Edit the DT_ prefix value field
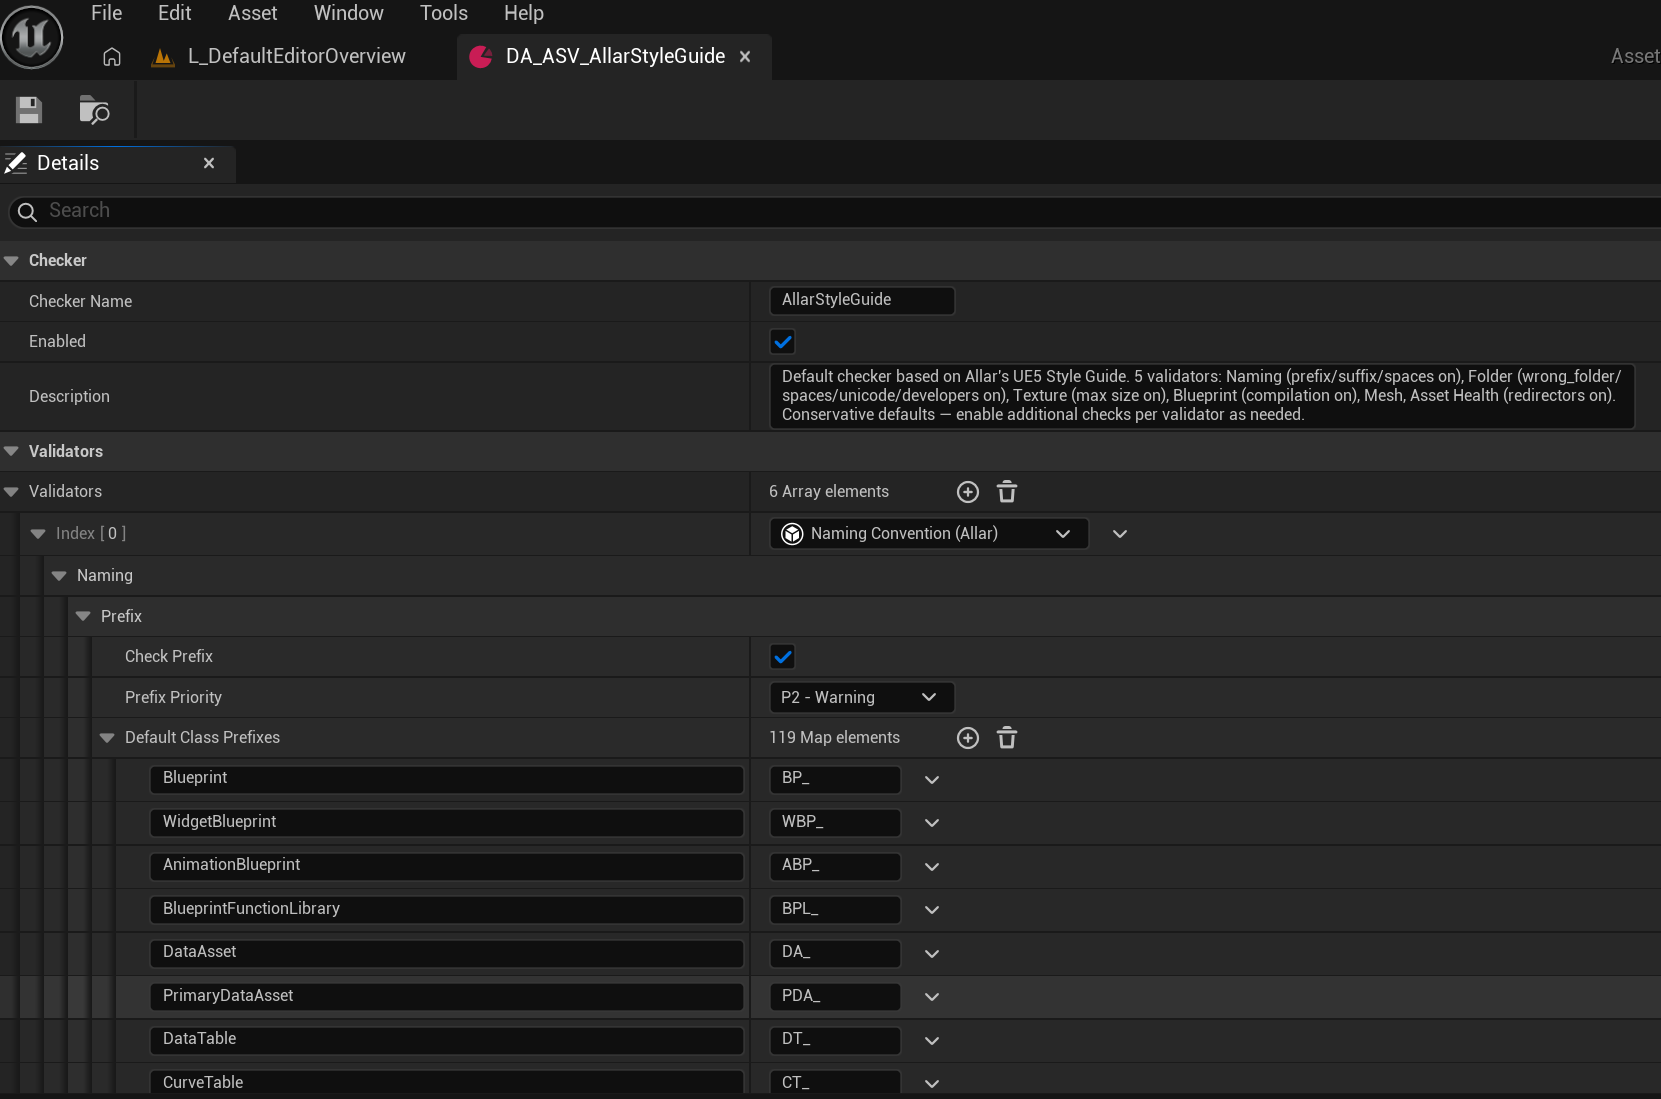Screen dimensions: 1661x1099 [x=835, y=1040]
